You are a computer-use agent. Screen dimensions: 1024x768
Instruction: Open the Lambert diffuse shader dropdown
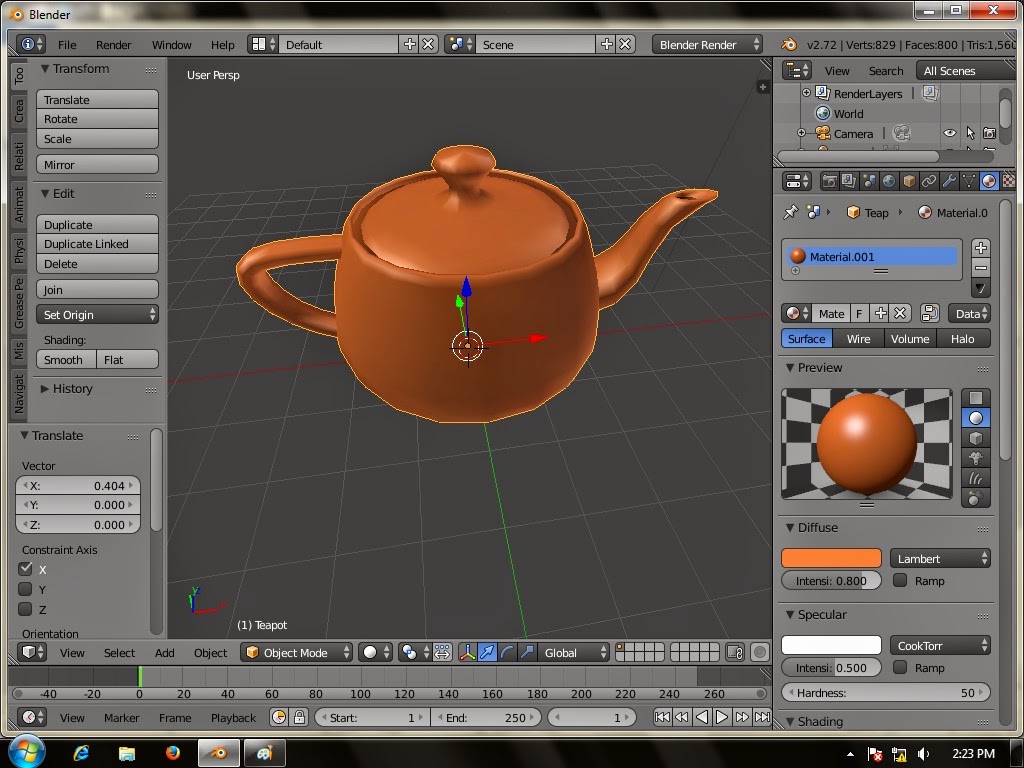[940, 558]
